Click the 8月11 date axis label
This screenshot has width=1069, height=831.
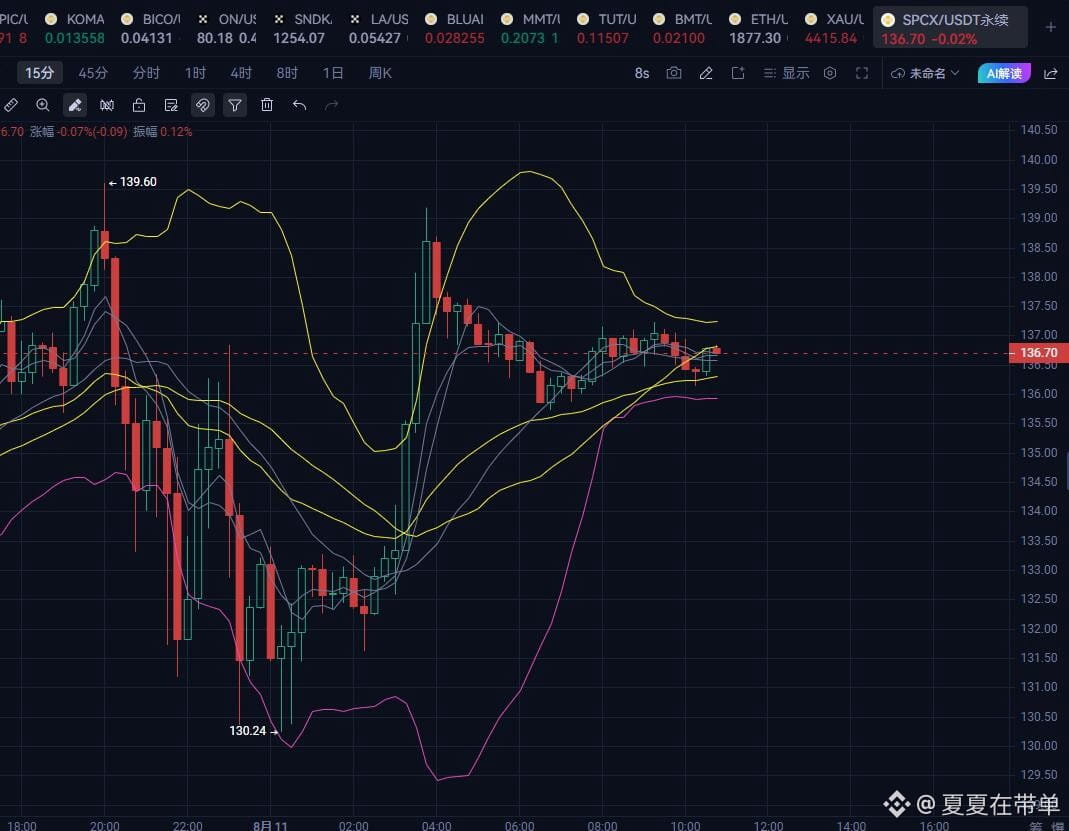tap(270, 826)
